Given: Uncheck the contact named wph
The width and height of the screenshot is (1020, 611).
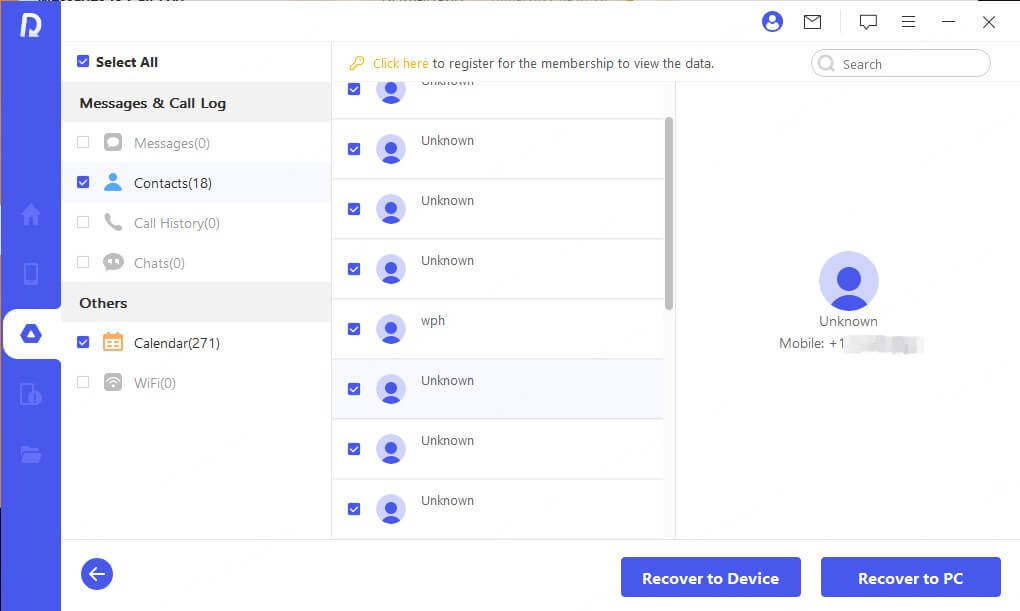Looking at the screenshot, I should point(353,328).
